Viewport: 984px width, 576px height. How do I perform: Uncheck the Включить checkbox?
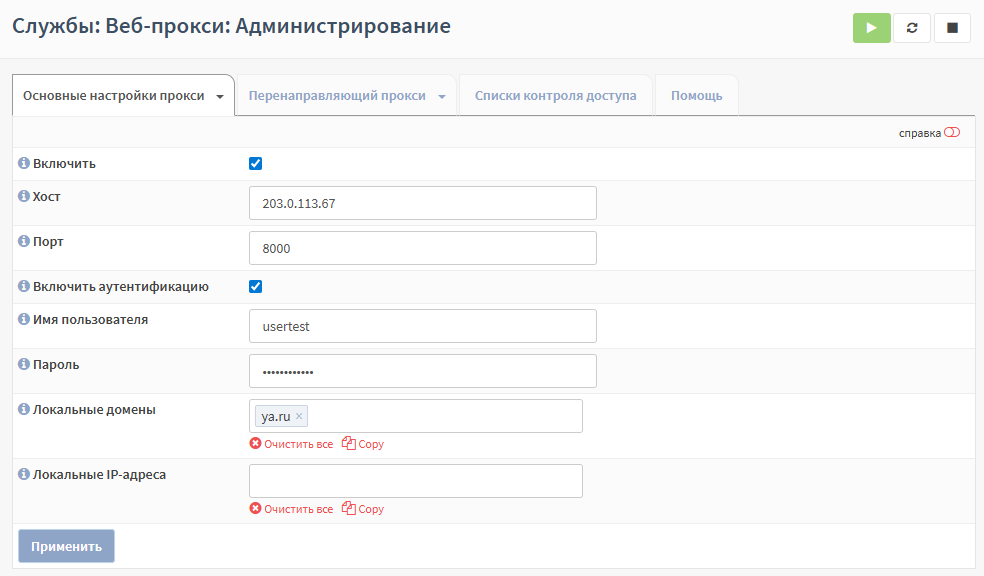(255, 164)
